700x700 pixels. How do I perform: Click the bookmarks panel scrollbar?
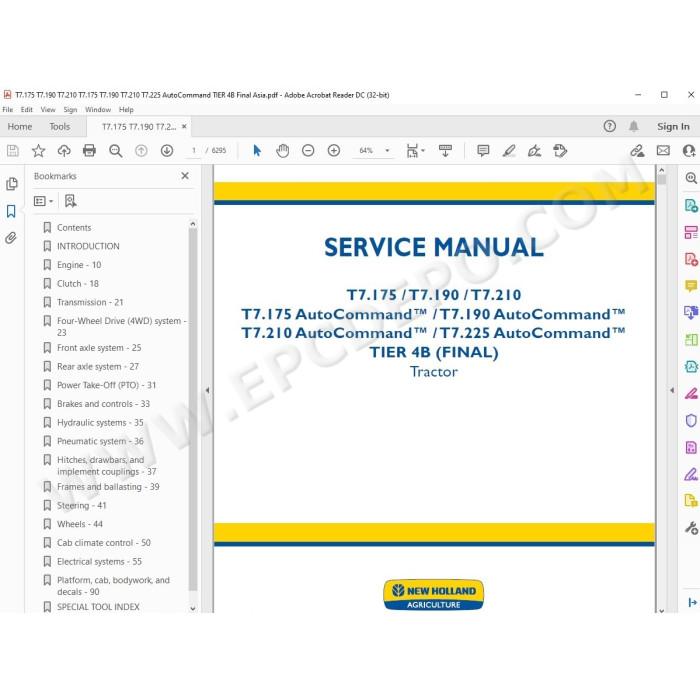pos(193,410)
